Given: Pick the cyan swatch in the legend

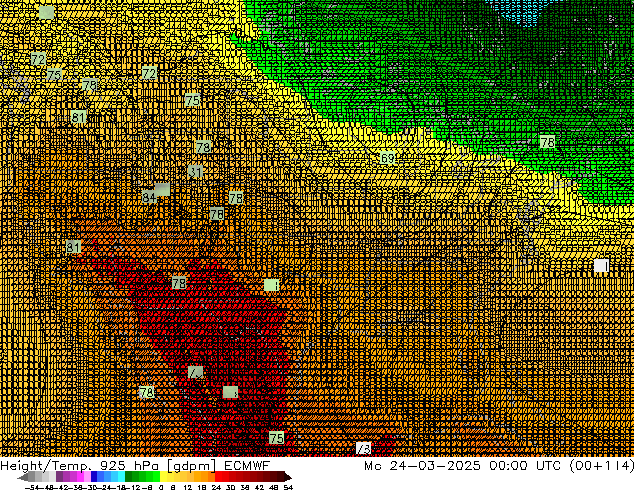Looking at the screenshot, I should tap(121, 476).
